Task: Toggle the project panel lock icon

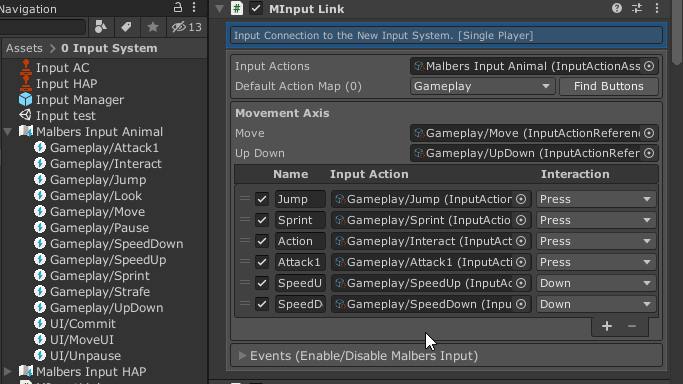Action: point(178,7)
